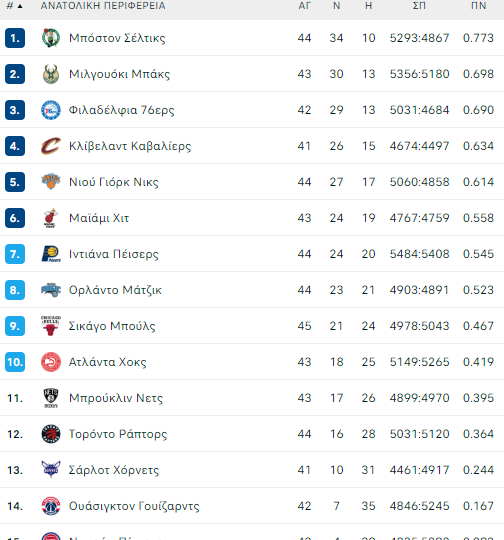Open the Philadelphia 76ers logo
The width and height of the screenshot is (504, 540).
(x=51, y=110)
